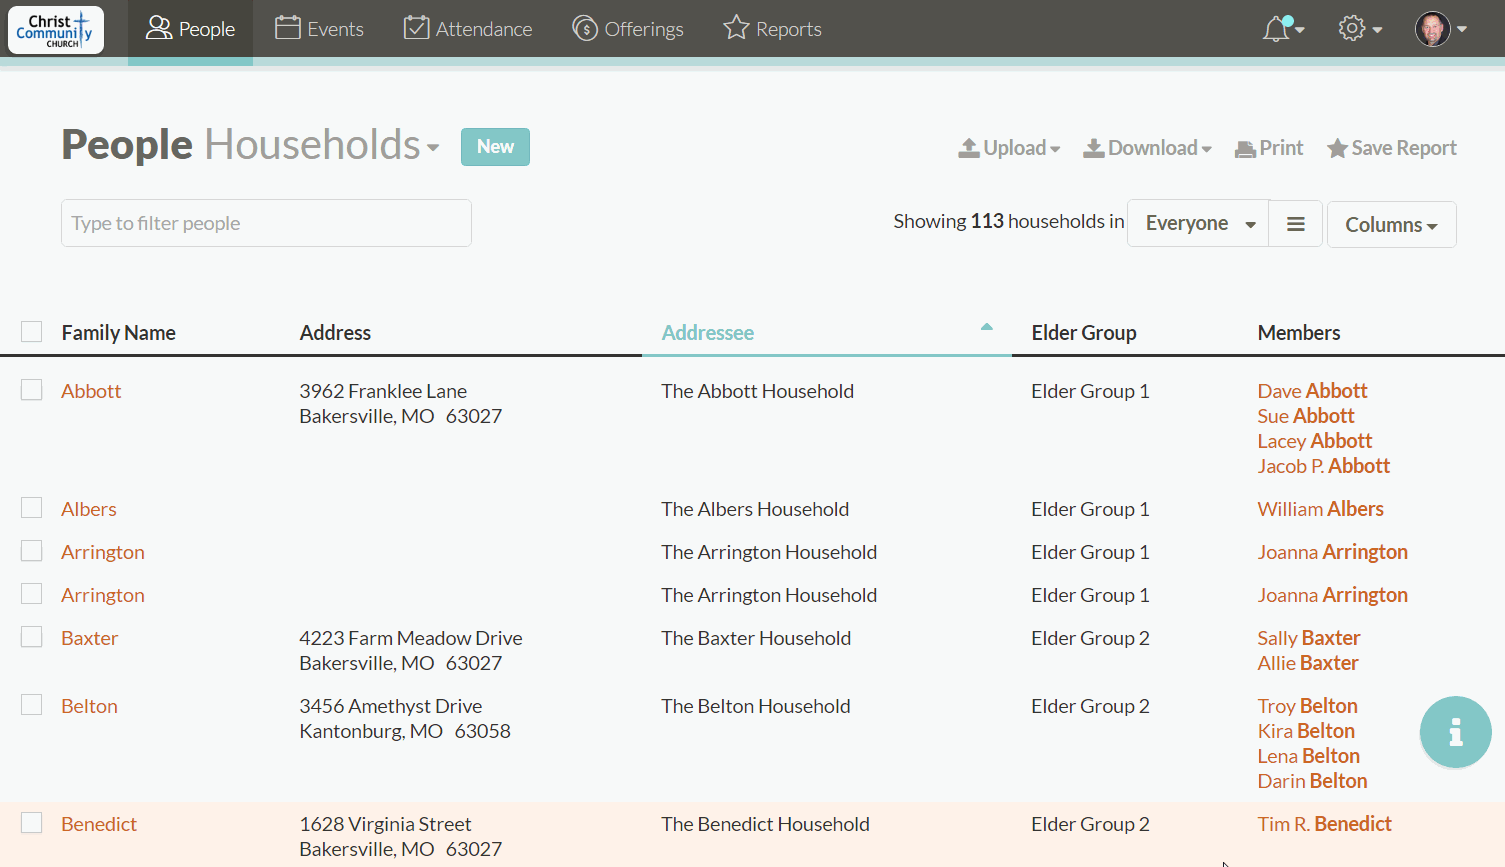The height and width of the screenshot is (867, 1505).
Task: Focus the filter people text field
Action: click(x=266, y=223)
